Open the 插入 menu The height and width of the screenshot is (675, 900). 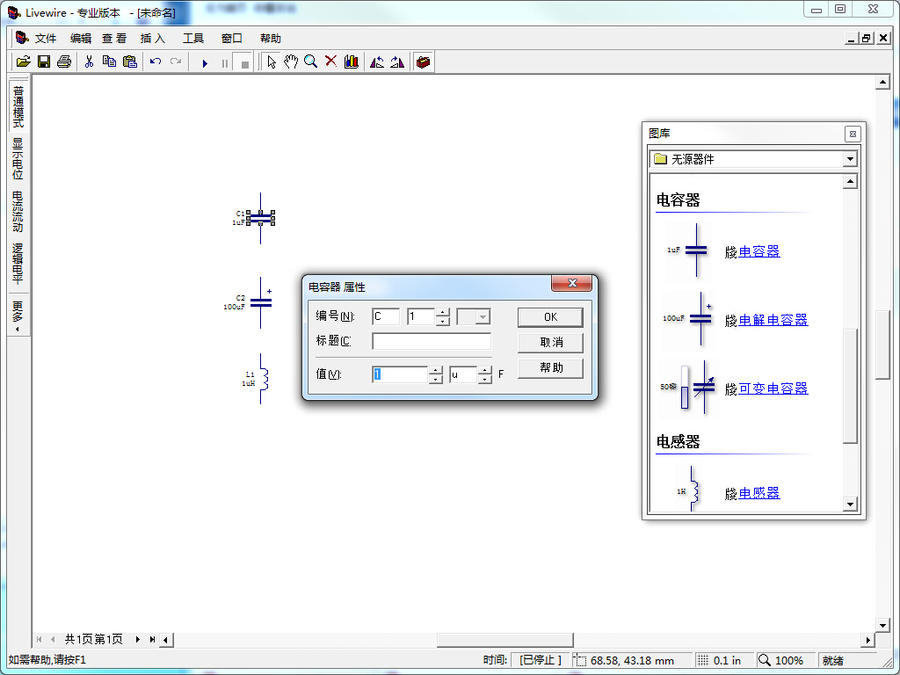point(153,38)
